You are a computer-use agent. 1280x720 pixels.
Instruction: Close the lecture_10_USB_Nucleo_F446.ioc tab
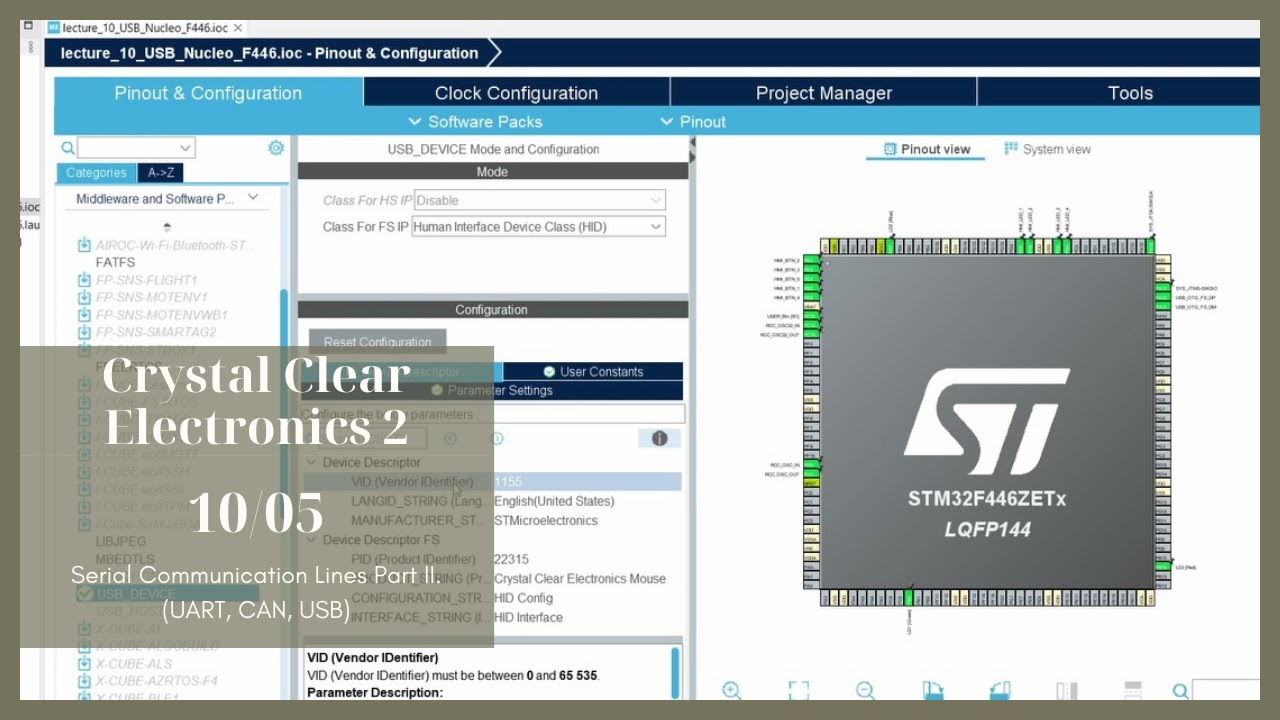[238, 28]
